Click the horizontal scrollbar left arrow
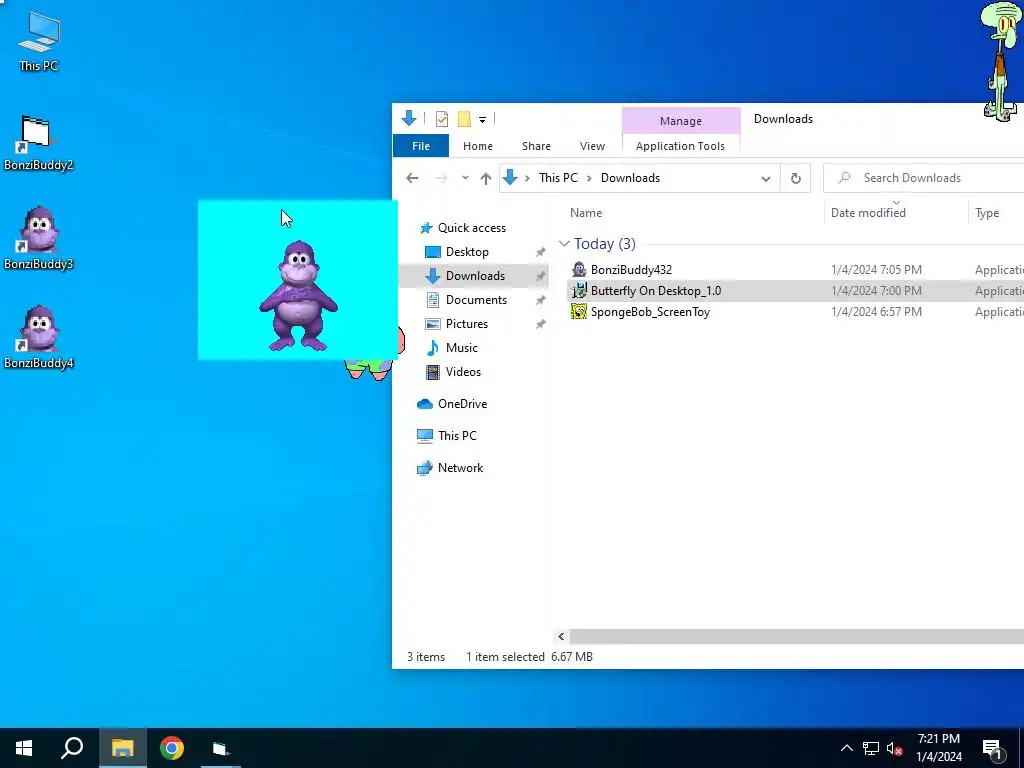This screenshot has width=1024, height=768. (561, 636)
